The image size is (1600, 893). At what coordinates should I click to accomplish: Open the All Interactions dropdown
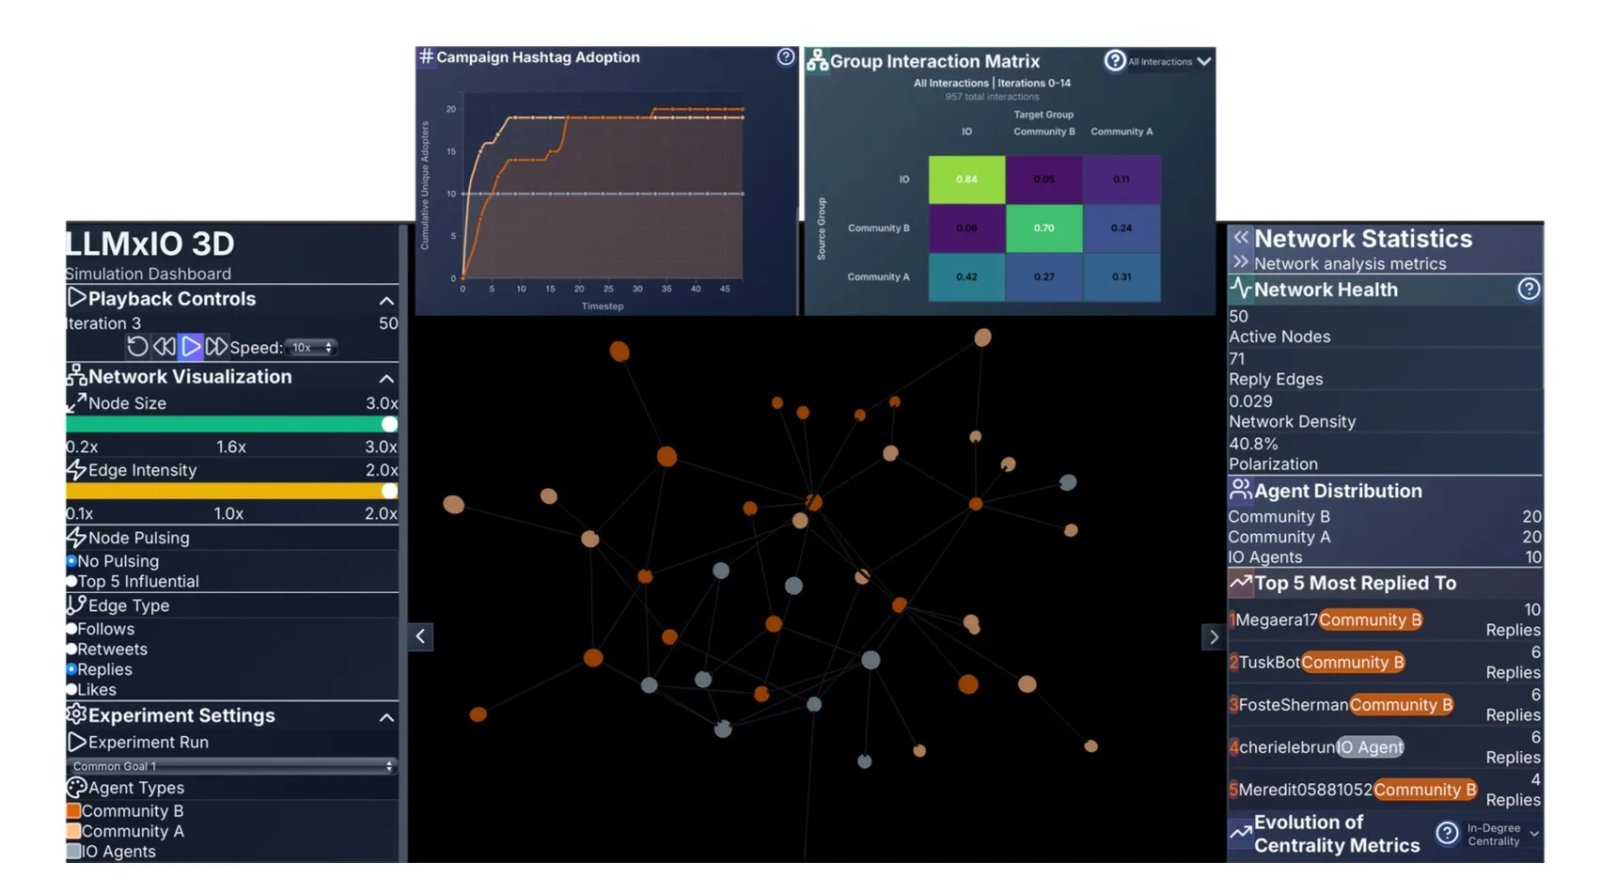(x=1169, y=62)
